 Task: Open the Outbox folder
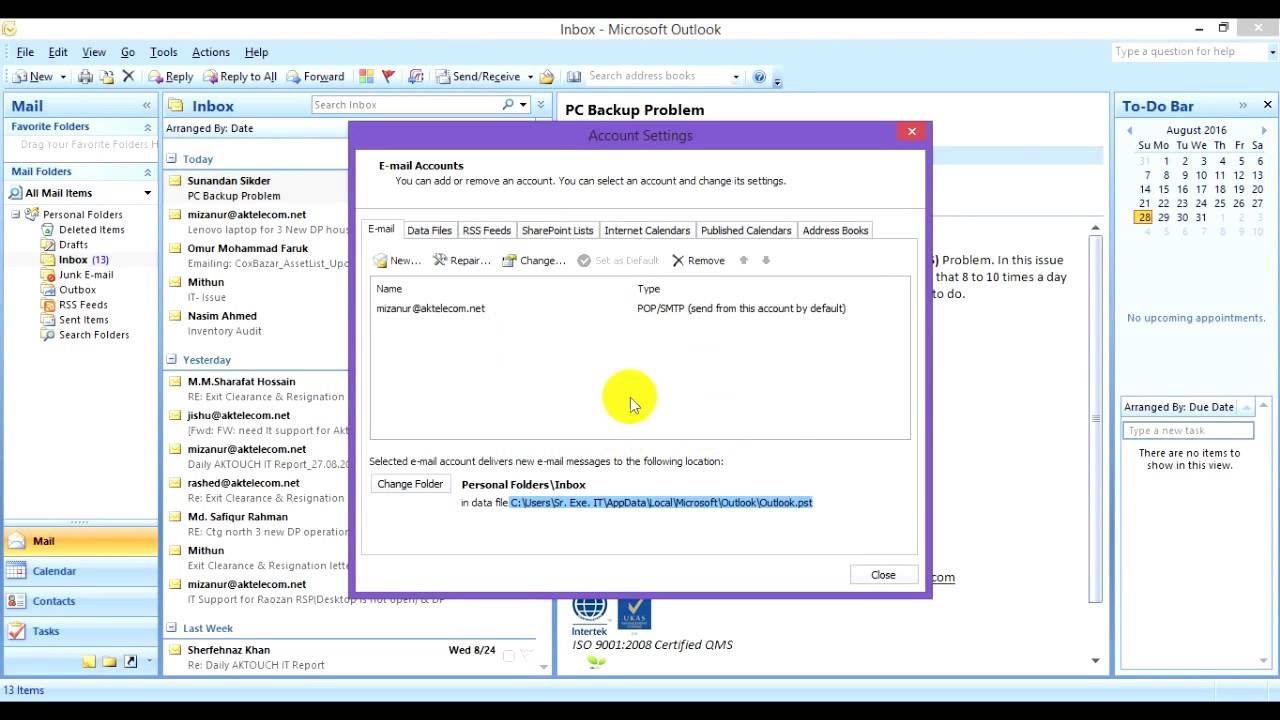tap(77, 290)
